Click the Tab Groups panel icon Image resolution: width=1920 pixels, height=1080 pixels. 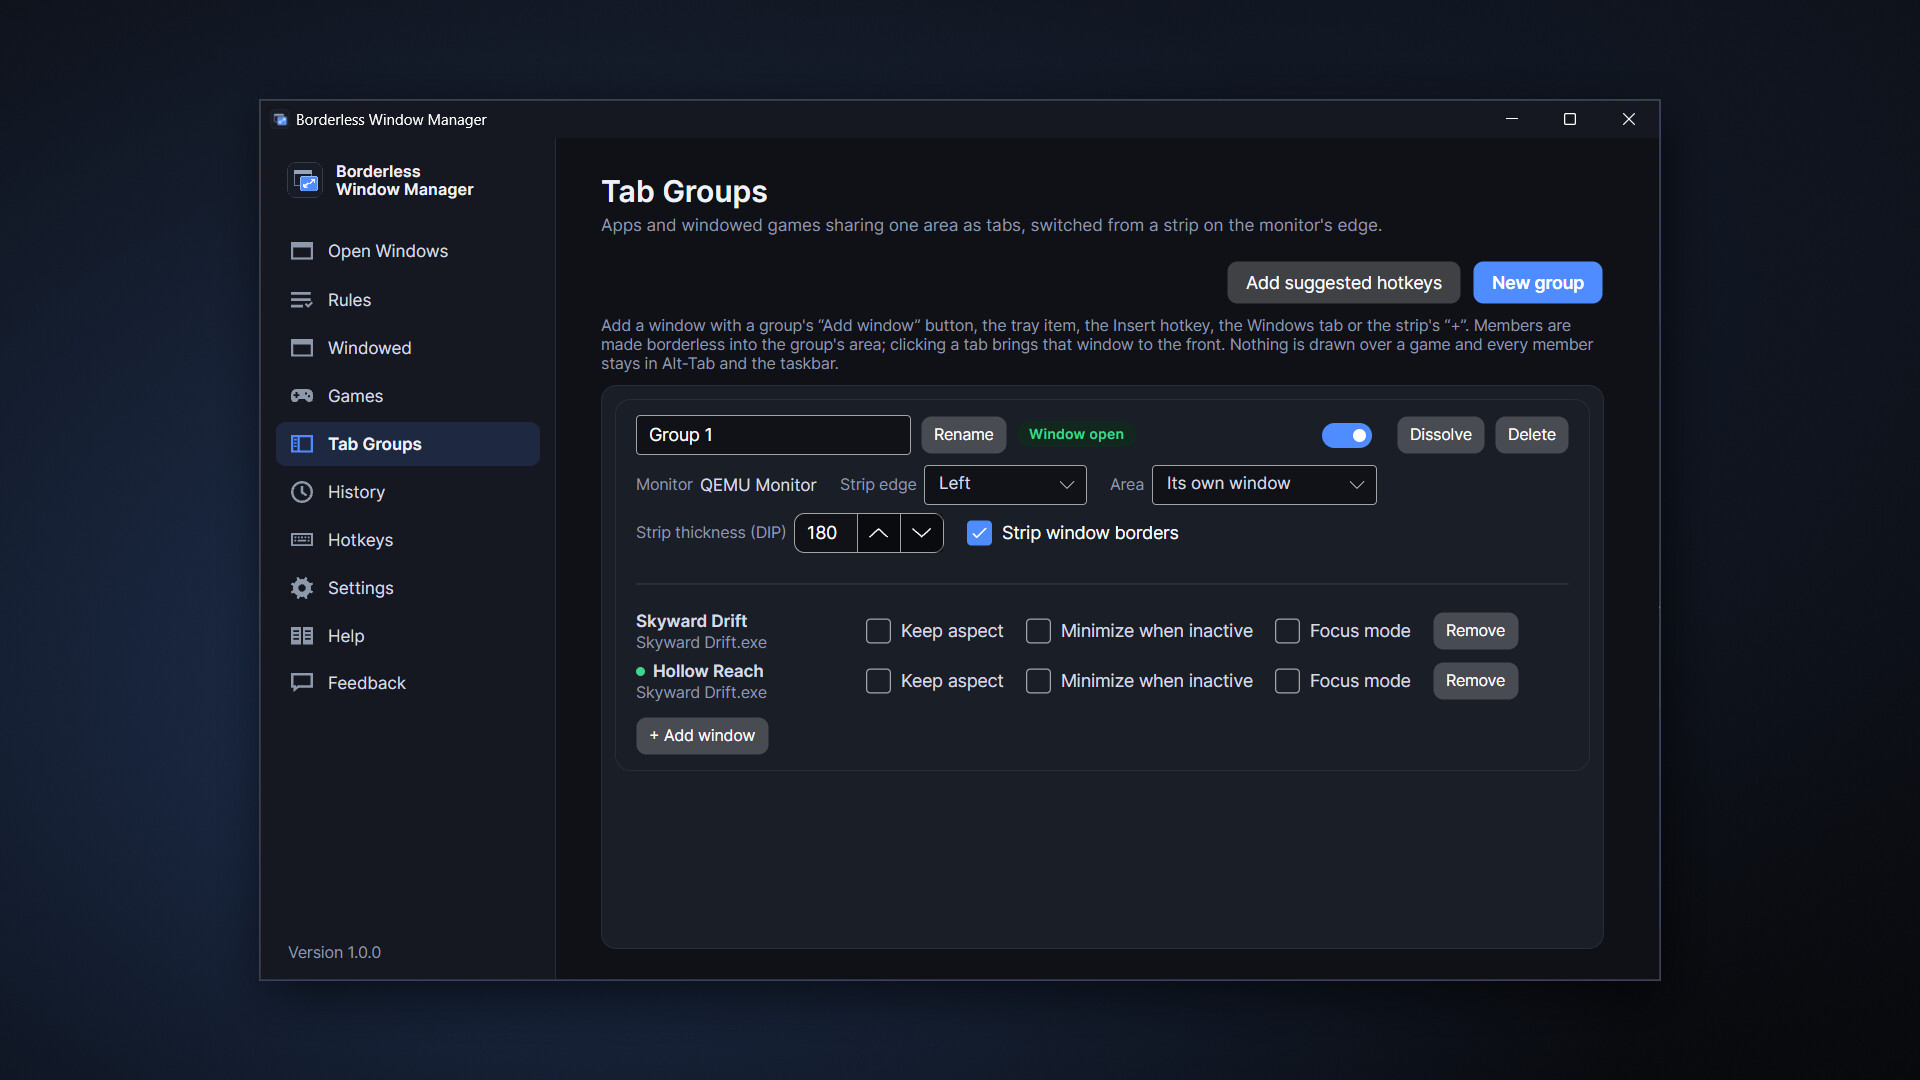point(301,444)
